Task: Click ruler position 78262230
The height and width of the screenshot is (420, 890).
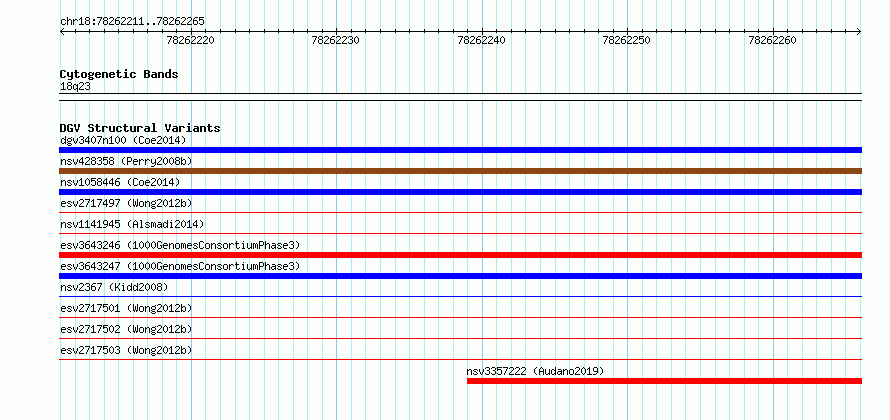Action: [x=336, y=40]
